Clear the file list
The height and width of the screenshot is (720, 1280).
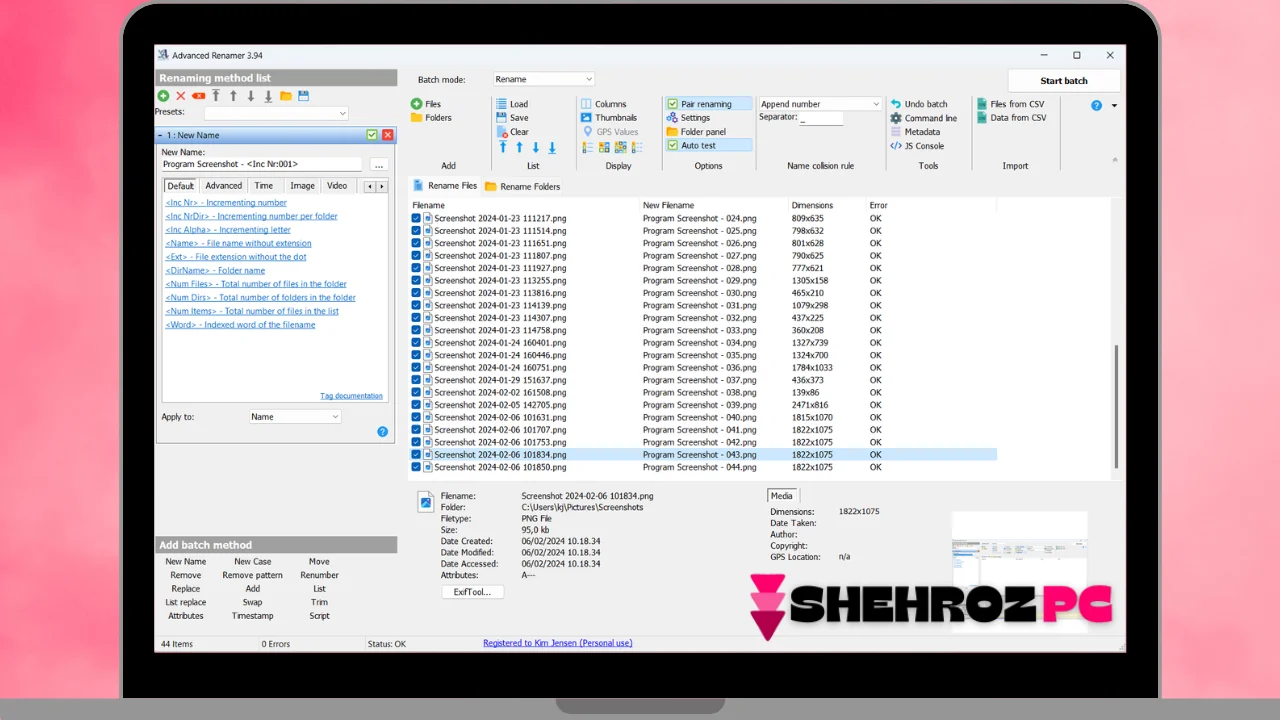click(x=512, y=132)
